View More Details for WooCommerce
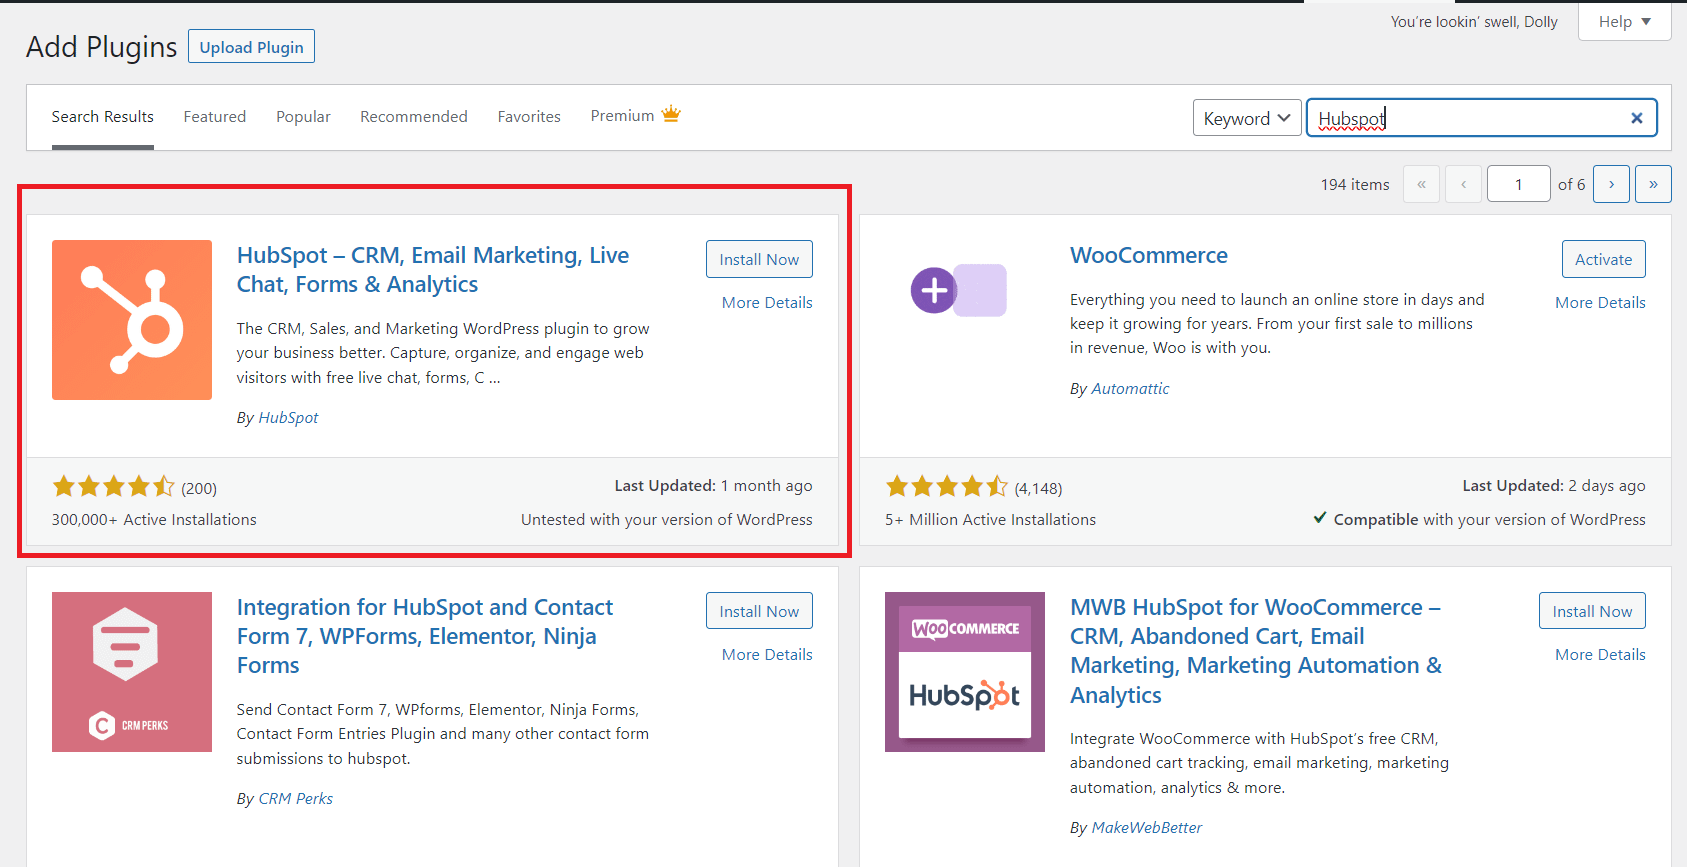This screenshot has width=1687, height=867. pos(1600,303)
